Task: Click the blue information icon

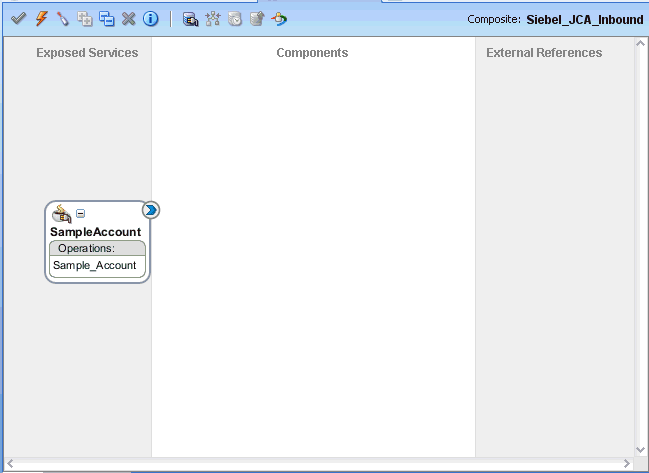Action: click(151, 19)
